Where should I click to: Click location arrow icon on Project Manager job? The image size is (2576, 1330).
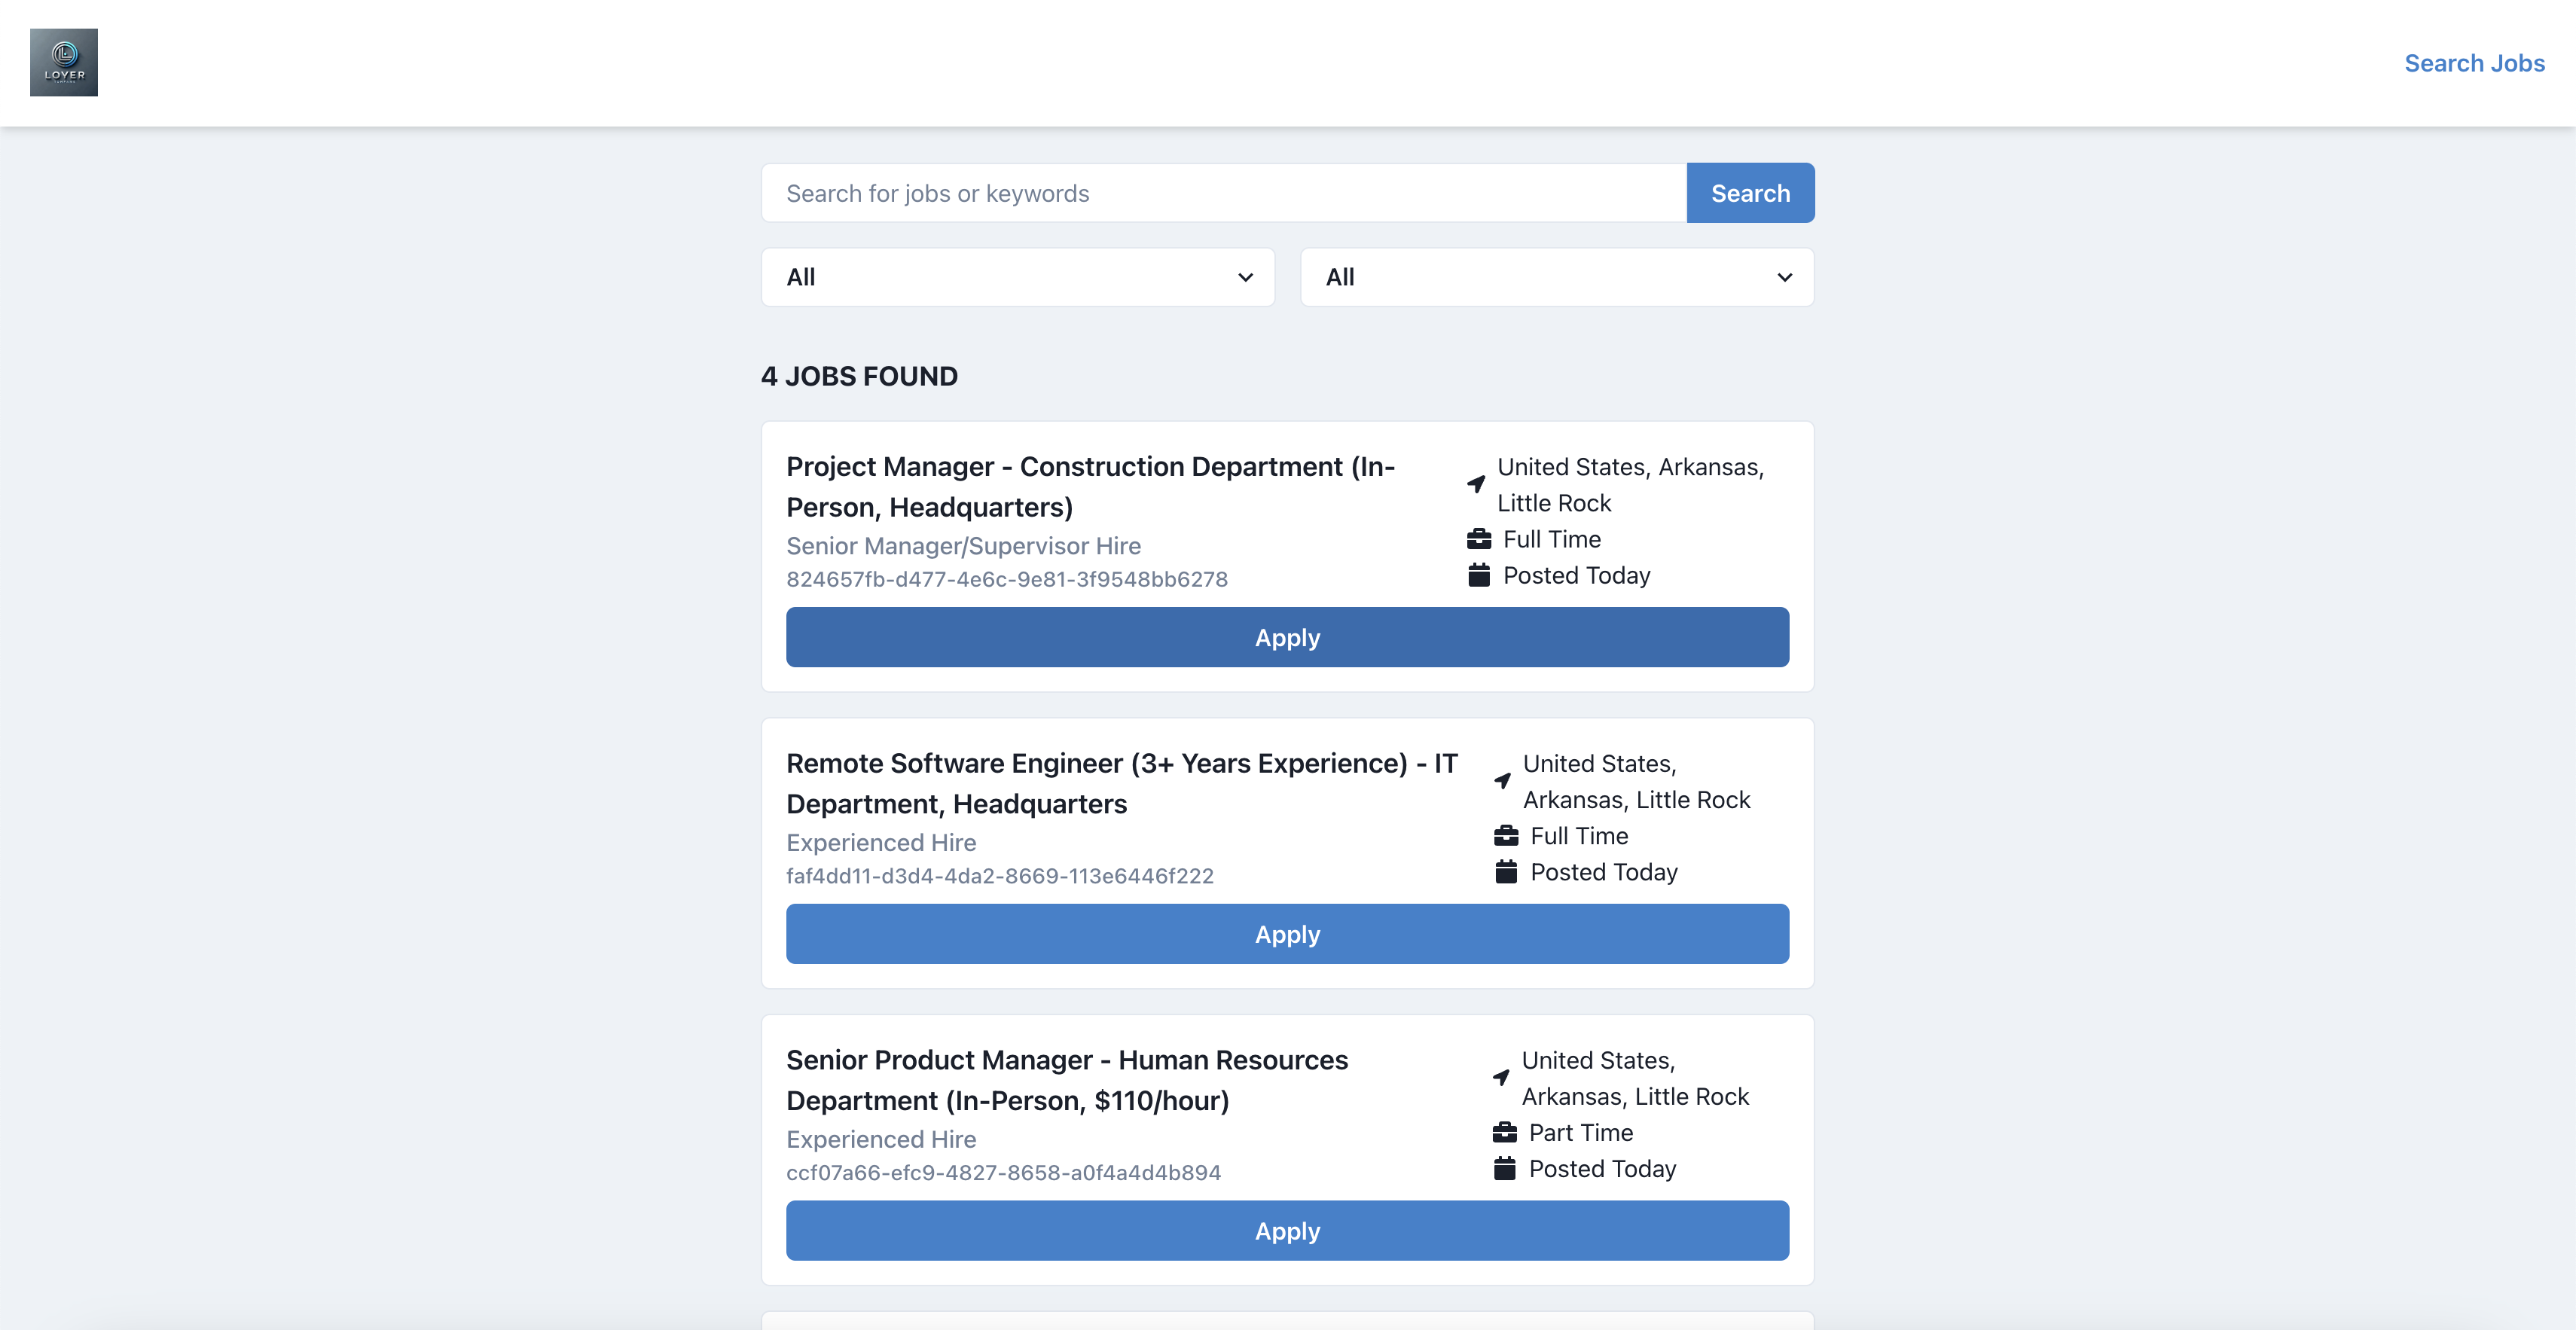[1476, 484]
